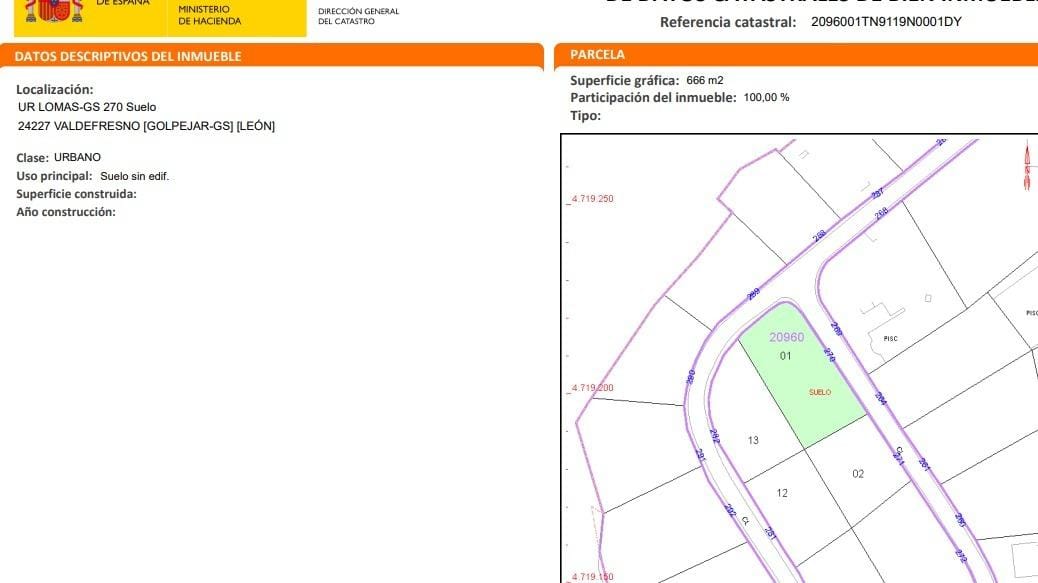Click the 4.719.250 coordinate label
The image size is (1038, 583).
(x=592, y=199)
